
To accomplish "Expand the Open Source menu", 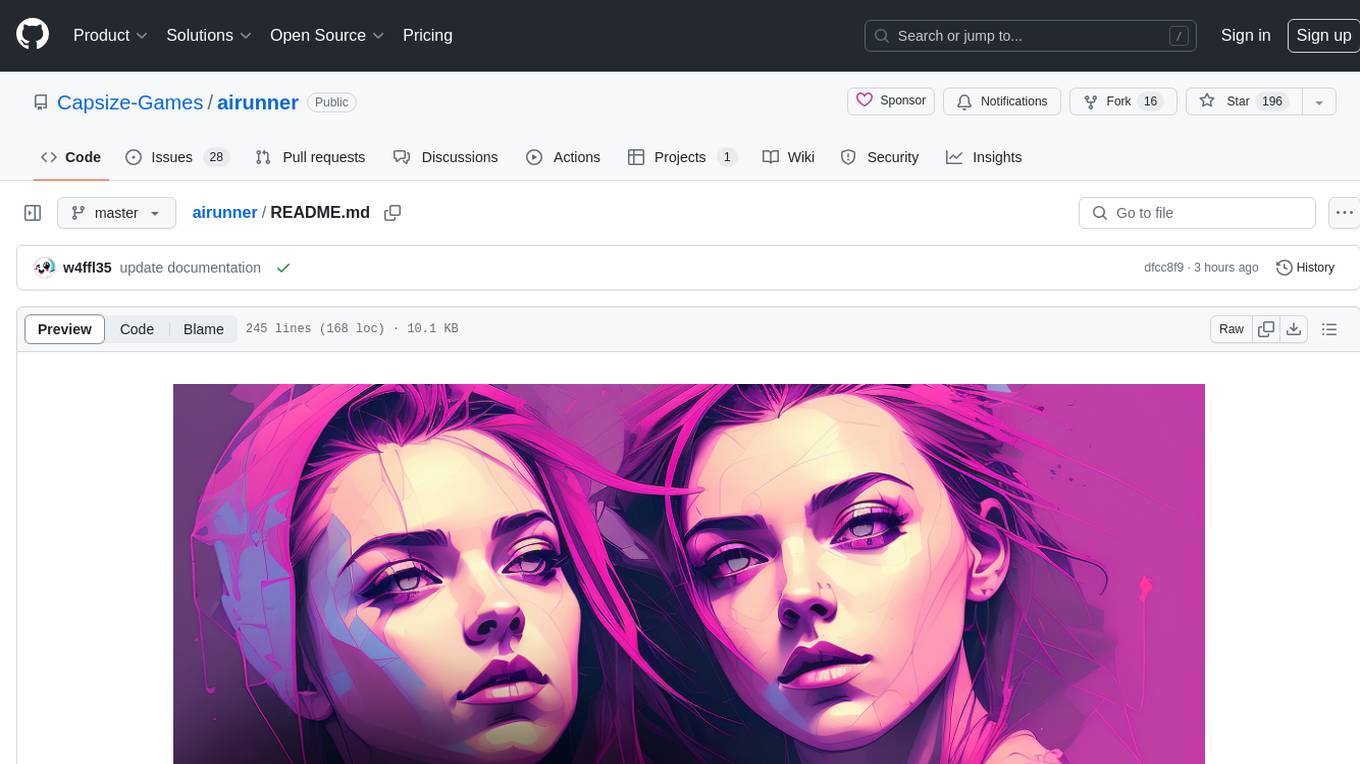I will [327, 35].
